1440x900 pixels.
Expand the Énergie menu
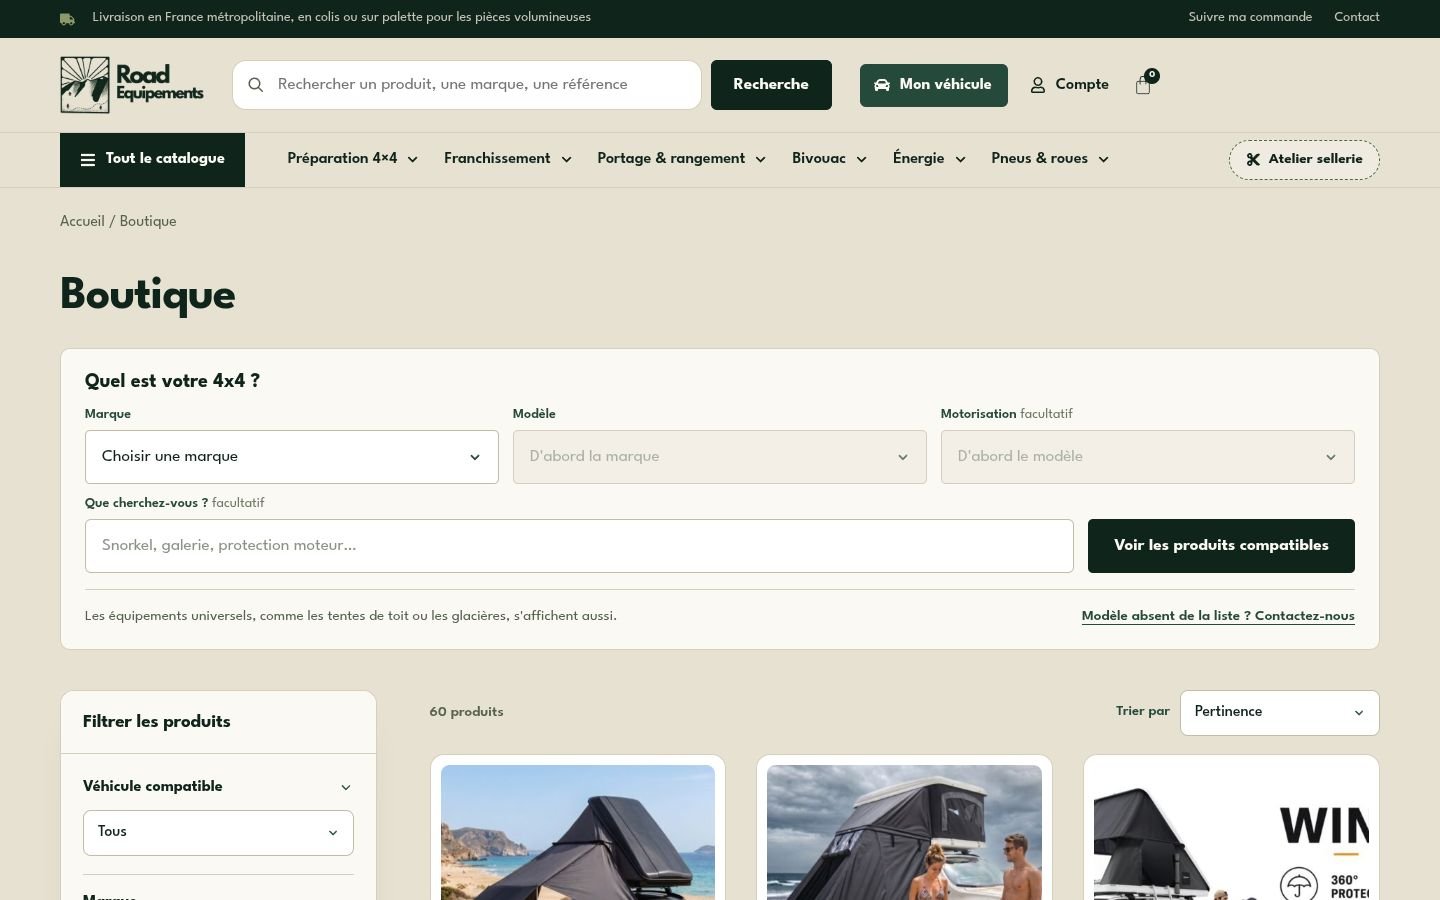[x=929, y=159]
